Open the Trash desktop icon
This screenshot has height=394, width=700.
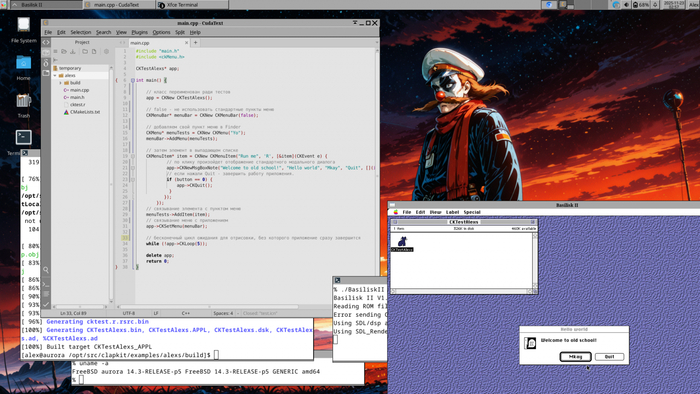point(24,105)
